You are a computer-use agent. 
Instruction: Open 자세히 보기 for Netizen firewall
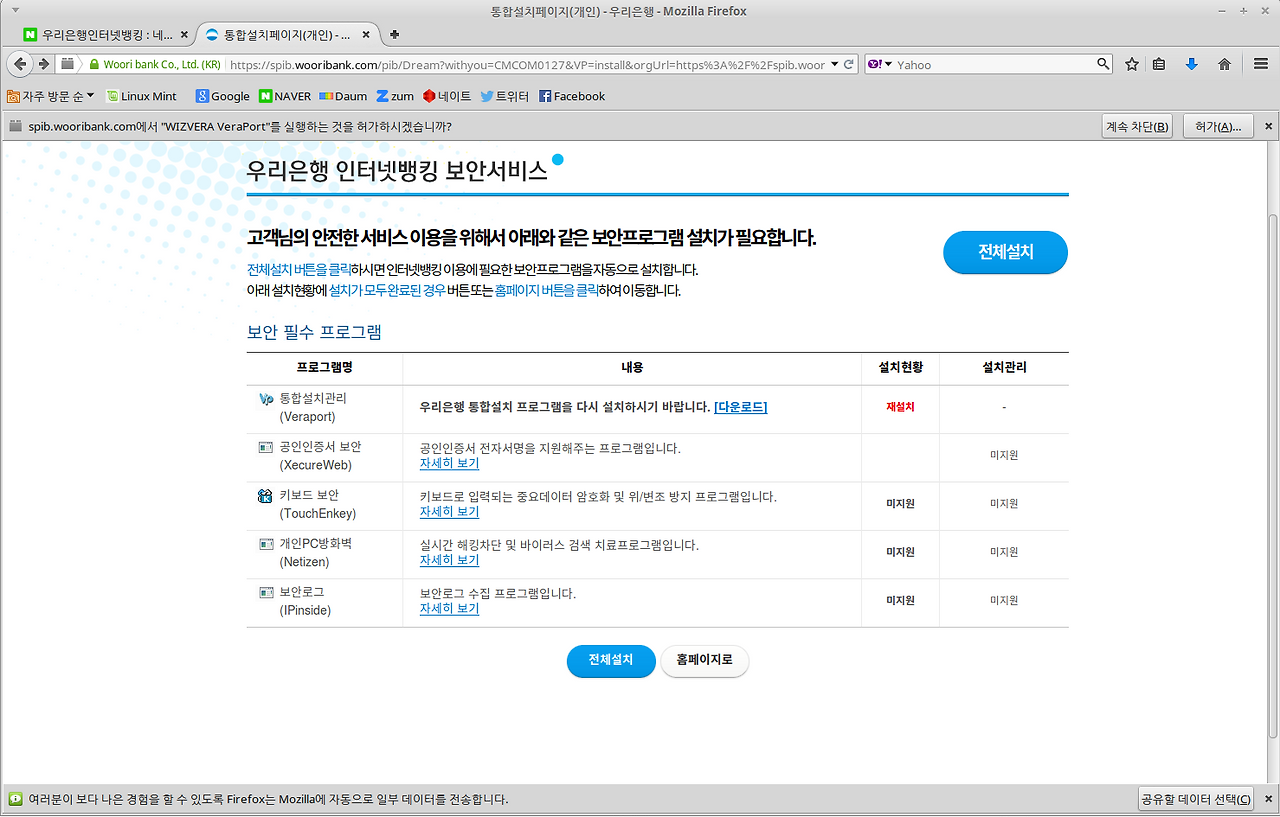pyautogui.click(x=449, y=560)
